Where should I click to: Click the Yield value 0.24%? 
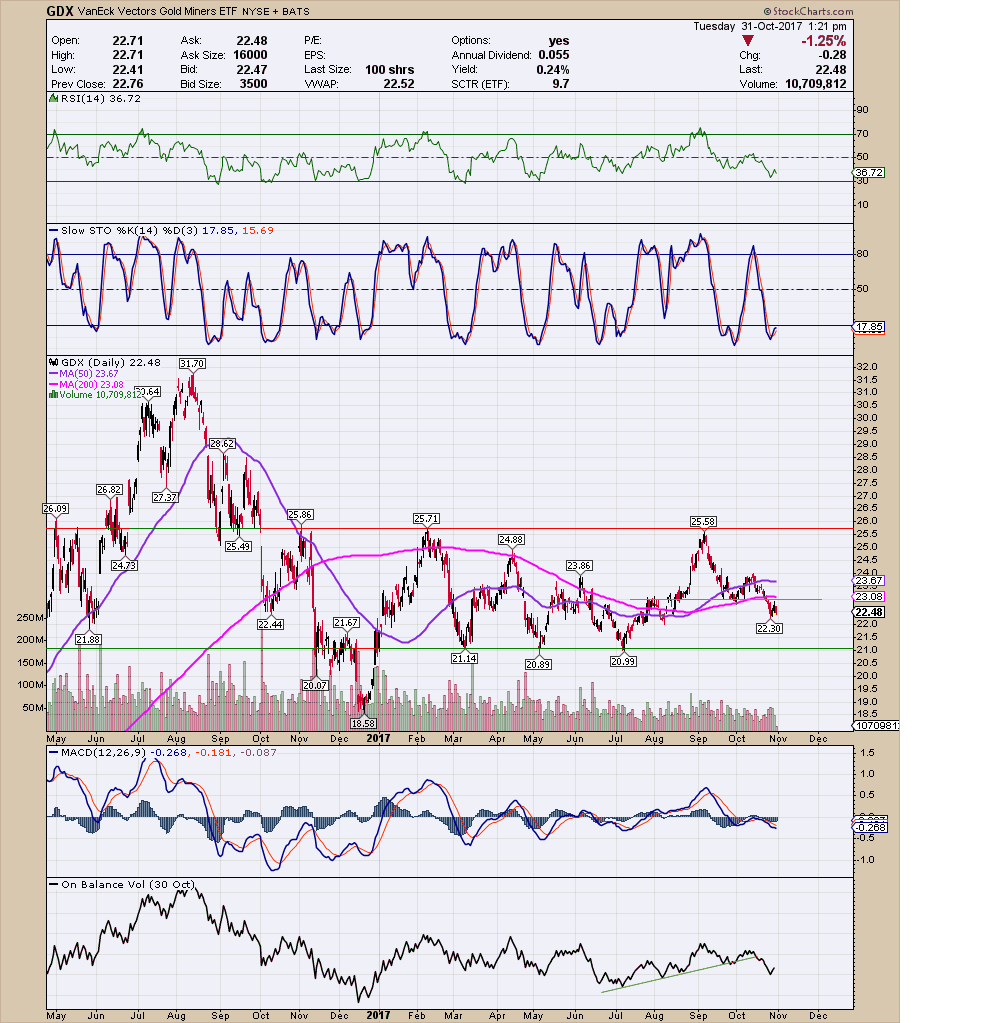tap(553, 70)
